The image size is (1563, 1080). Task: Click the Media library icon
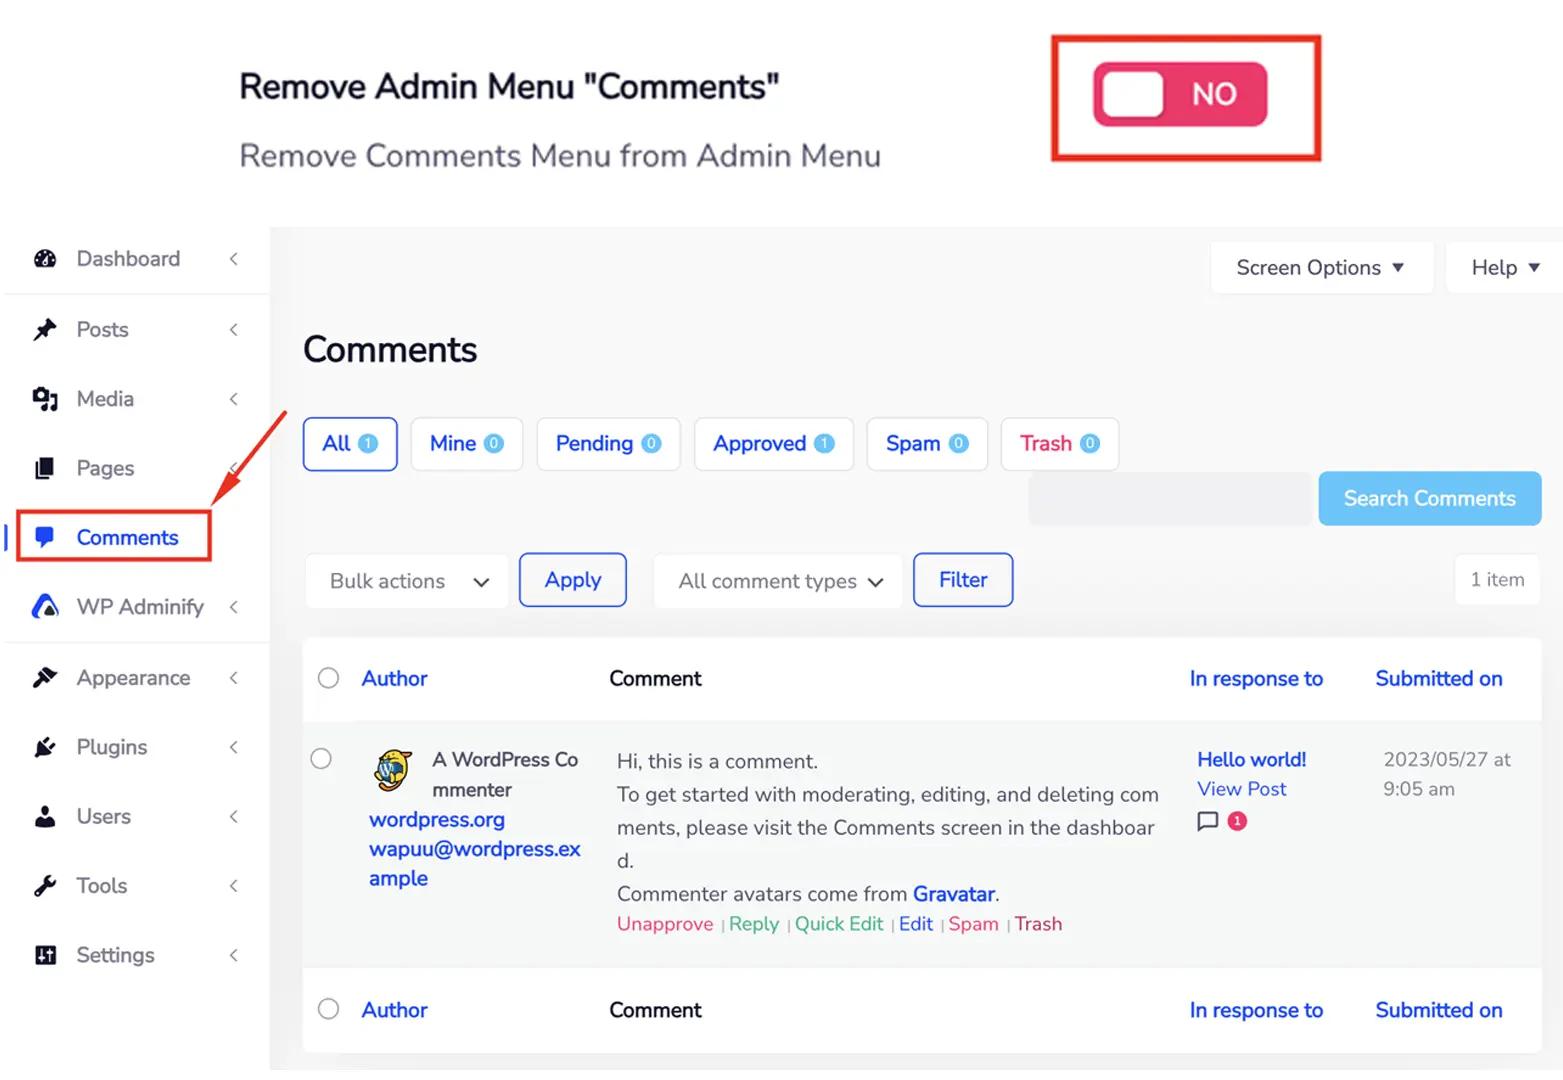tap(45, 399)
